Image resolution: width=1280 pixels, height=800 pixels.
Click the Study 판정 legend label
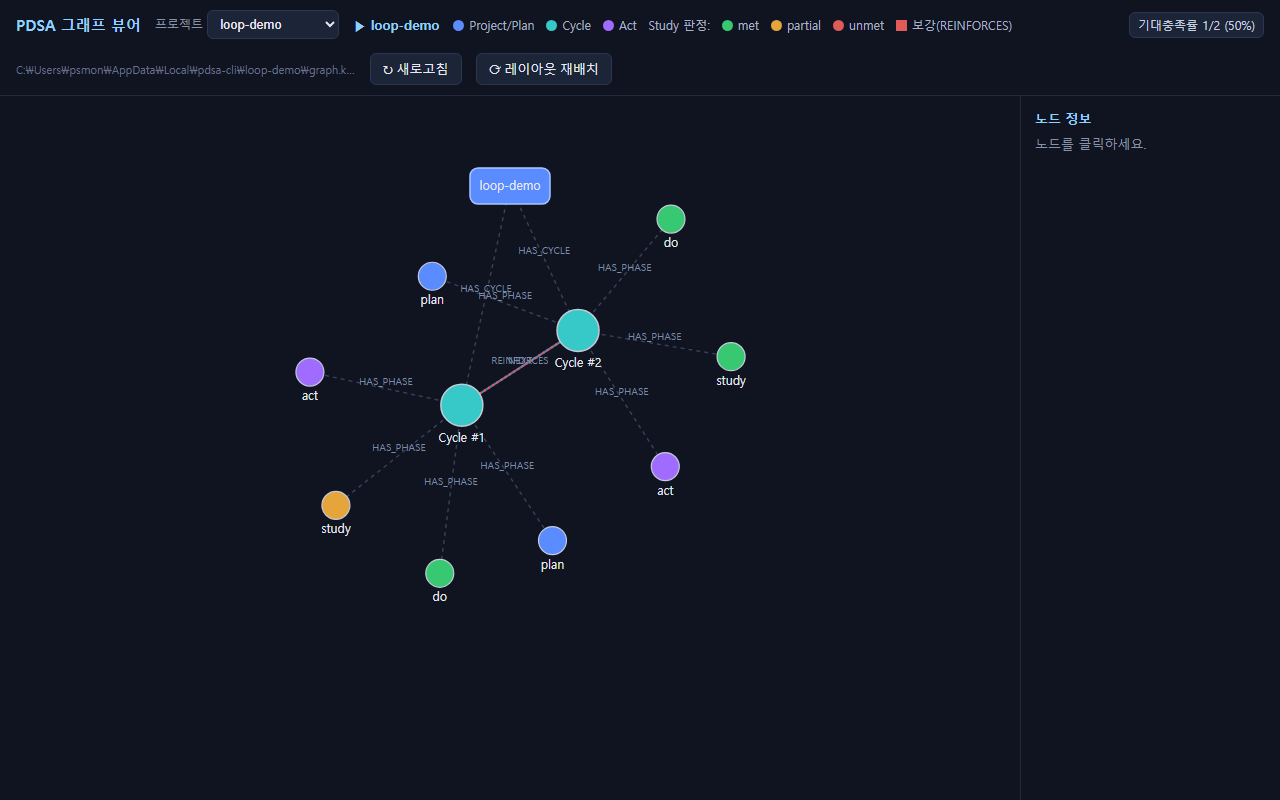679,25
